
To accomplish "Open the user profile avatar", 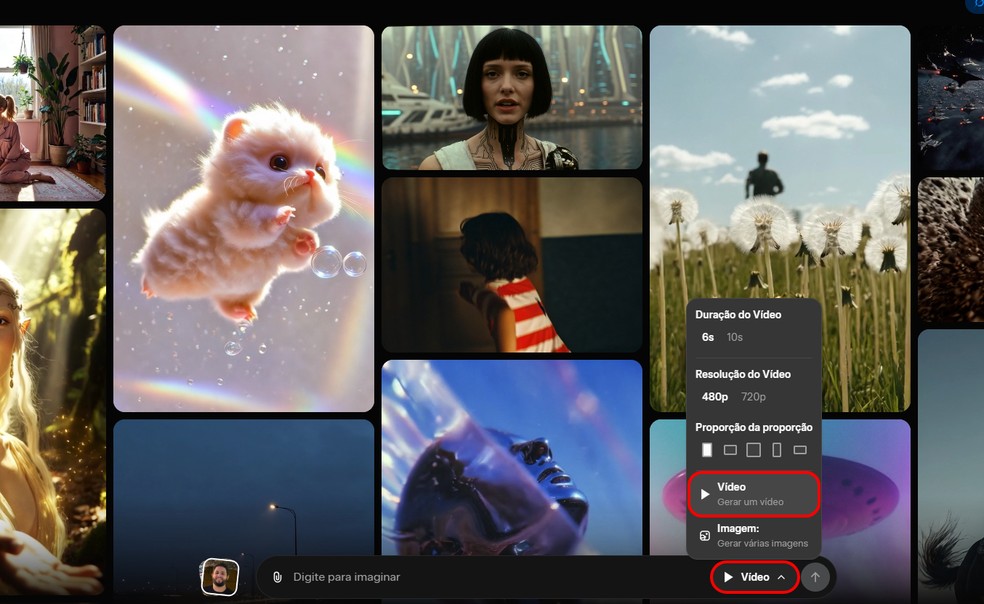I will [x=220, y=577].
